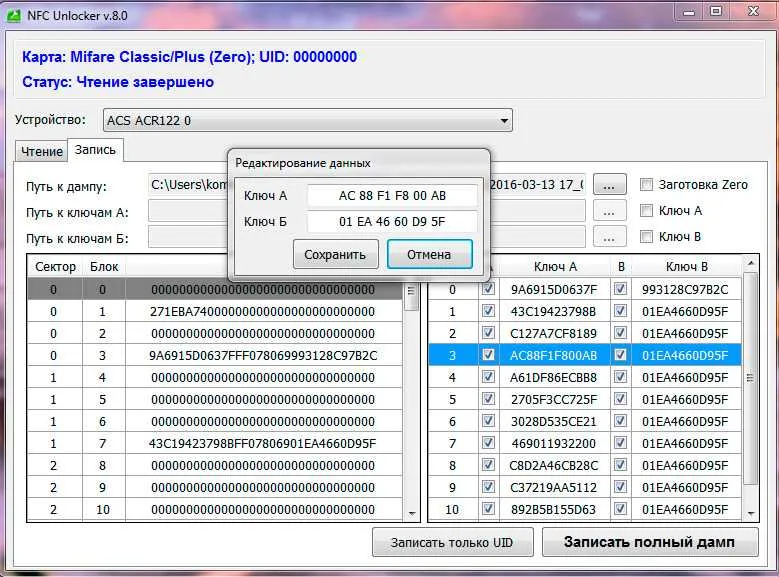
Task: Select key A value 892B5B155D63
Action: click(554, 509)
